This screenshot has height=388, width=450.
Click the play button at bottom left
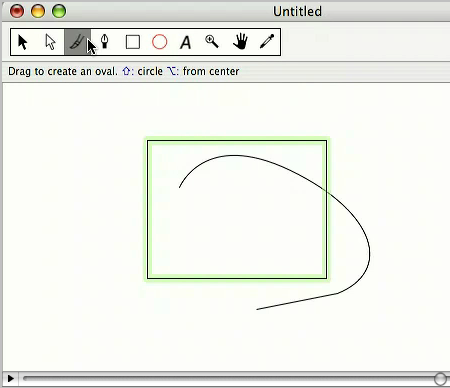click(10, 379)
